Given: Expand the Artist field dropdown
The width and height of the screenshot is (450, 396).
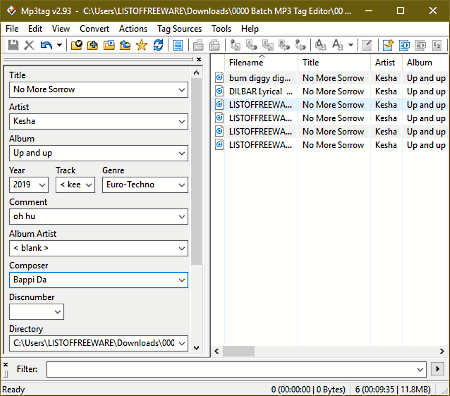Looking at the screenshot, I should 182,121.
